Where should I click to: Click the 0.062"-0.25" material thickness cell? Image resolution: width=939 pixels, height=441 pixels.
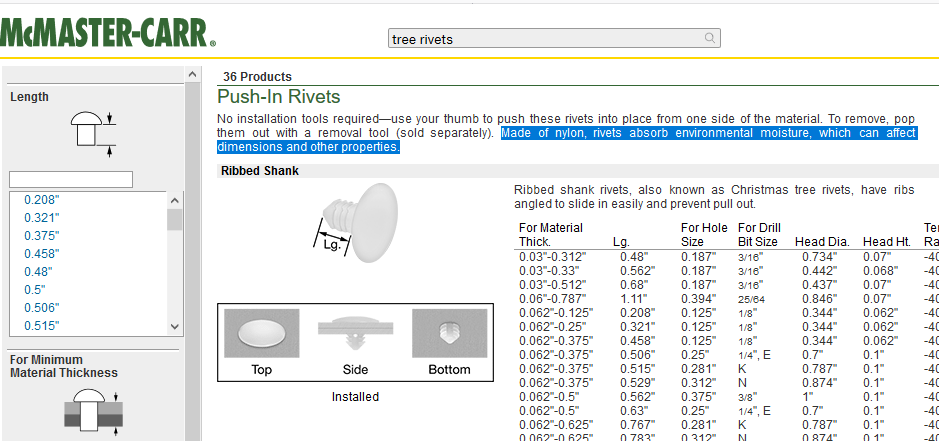click(552, 327)
